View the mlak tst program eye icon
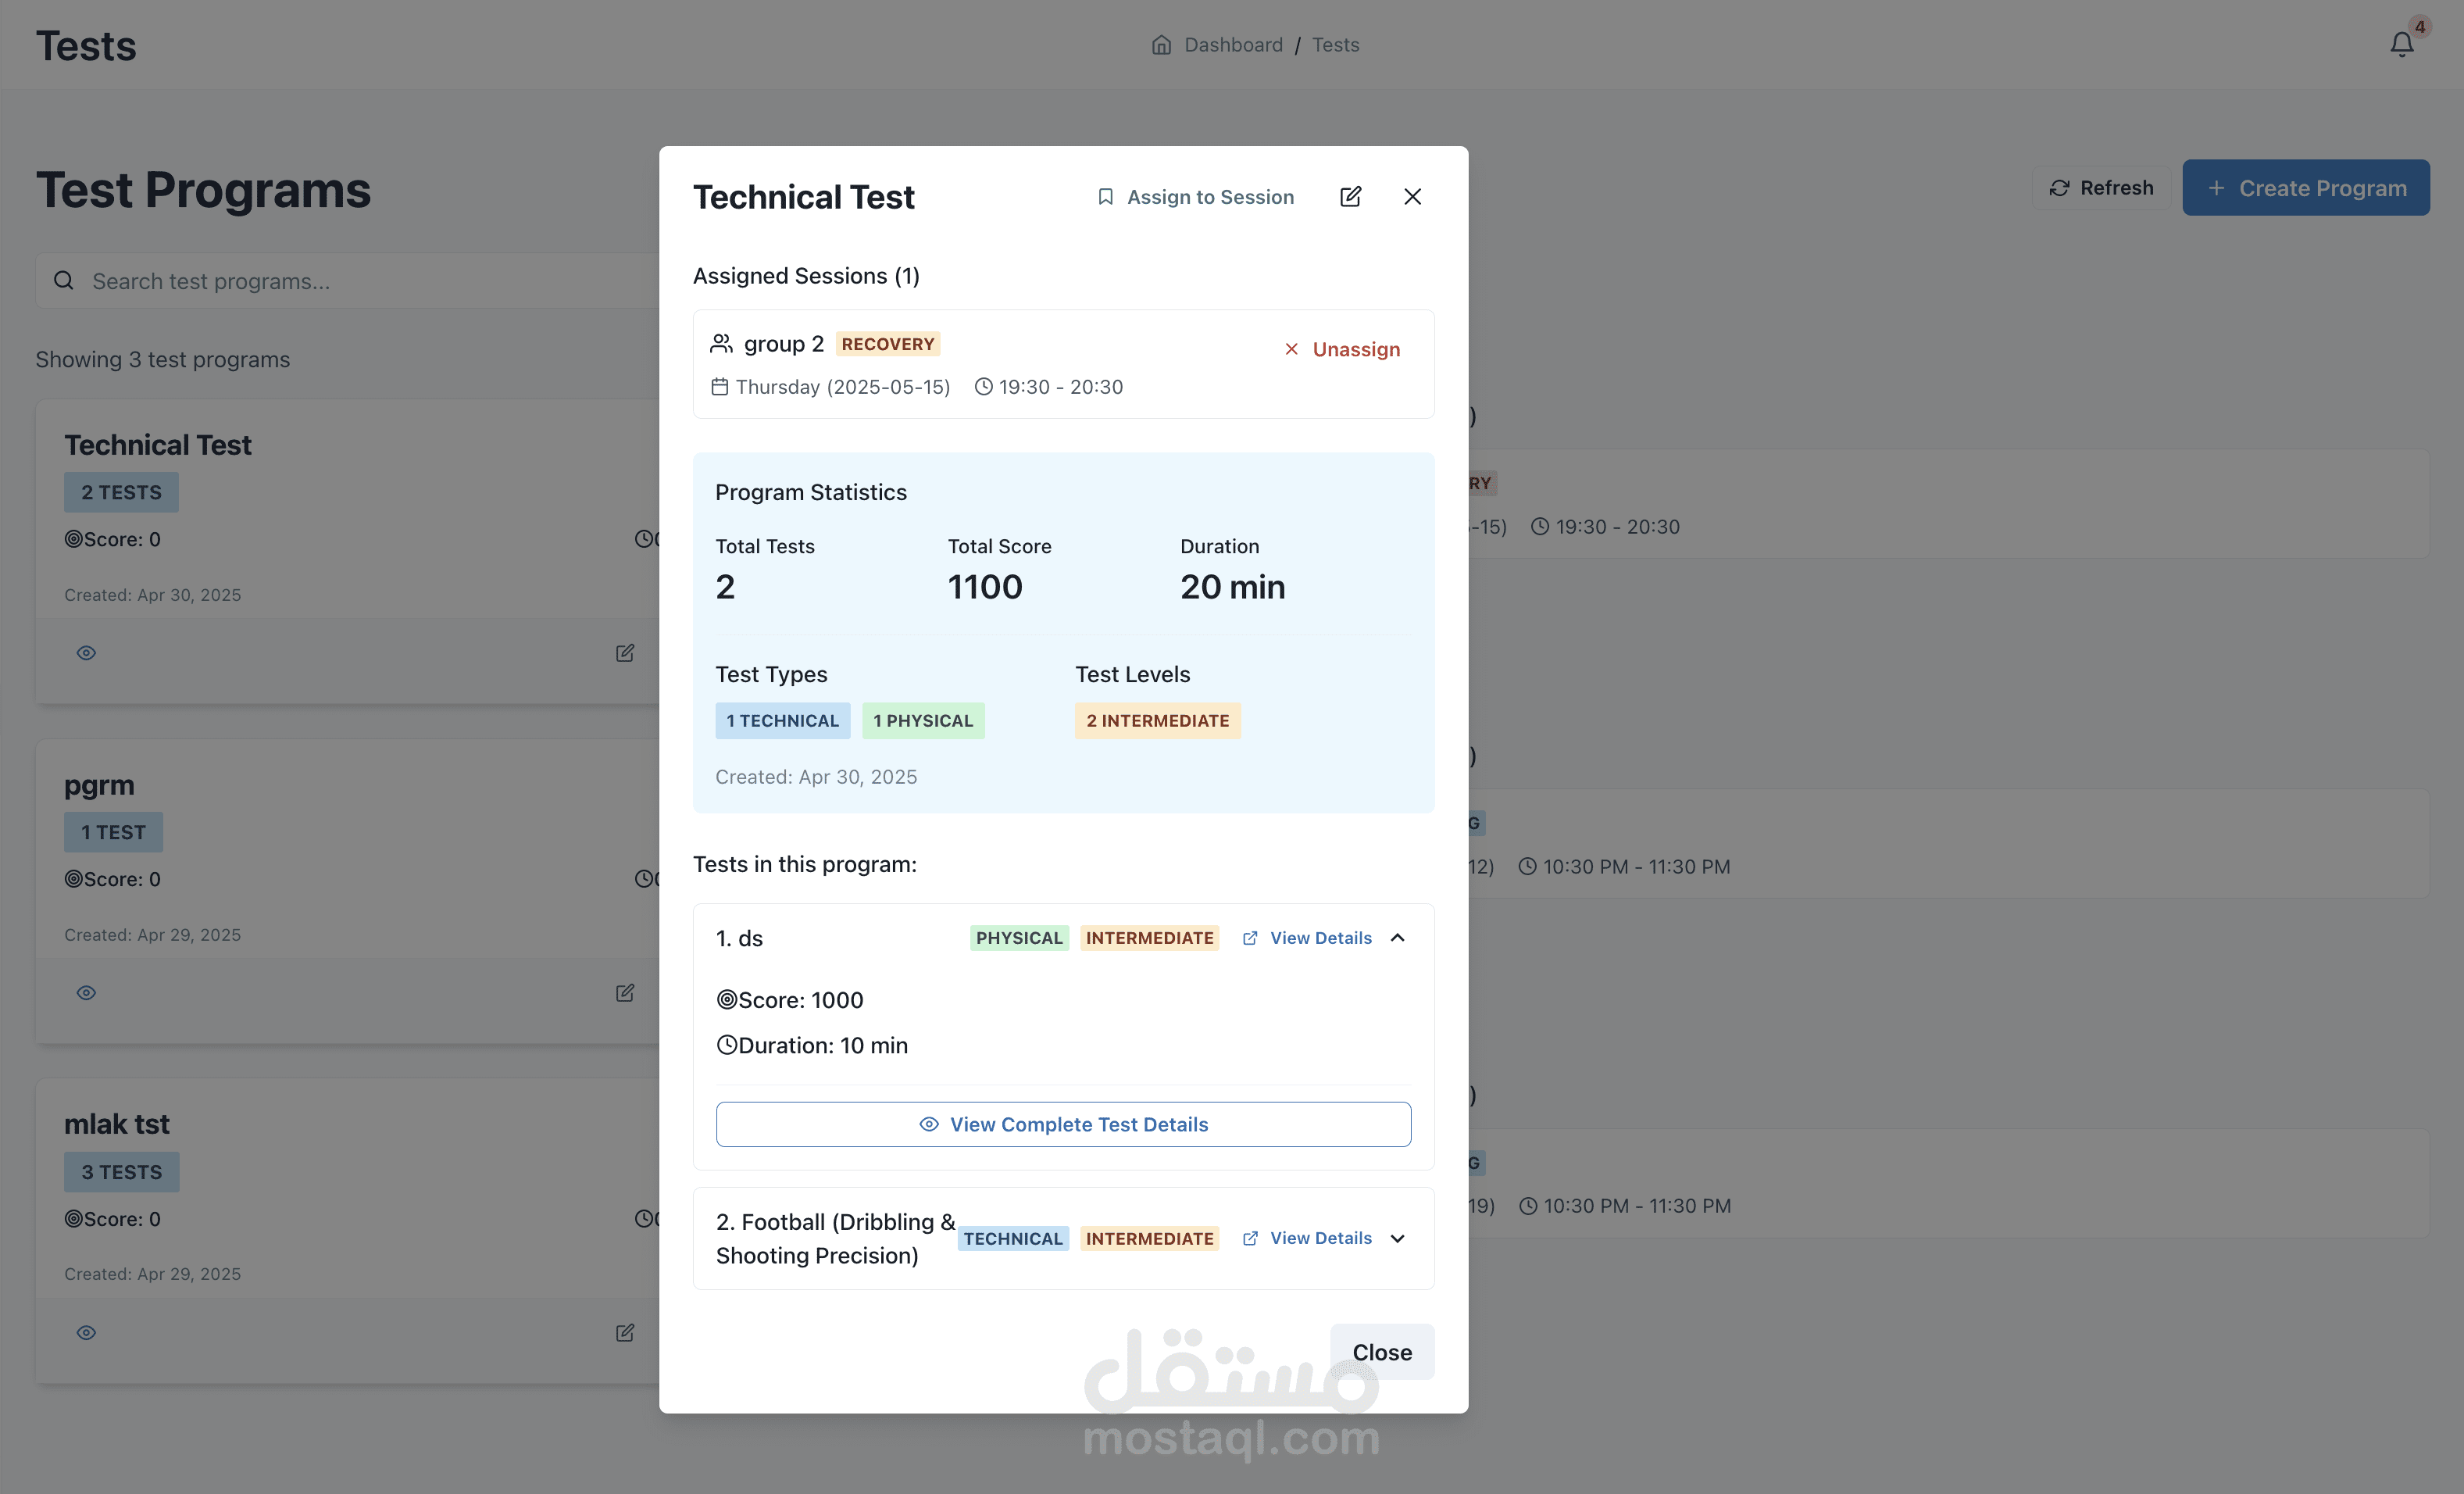 click(x=86, y=1333)
